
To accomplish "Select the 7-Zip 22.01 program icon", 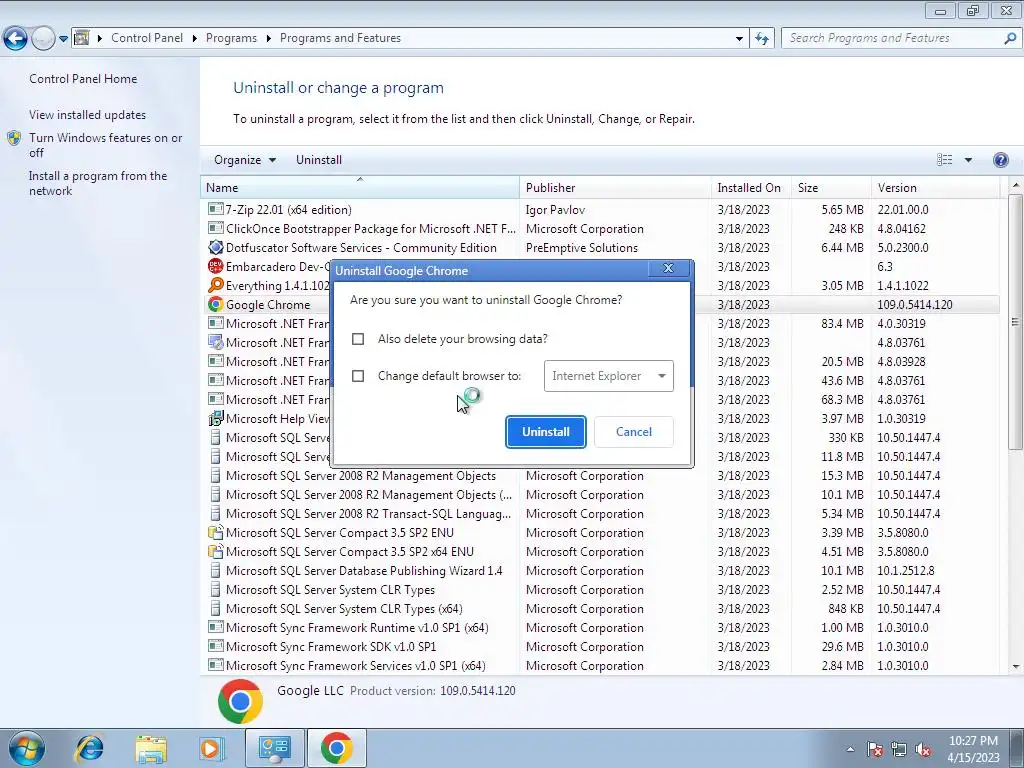I will coord(216,209).
